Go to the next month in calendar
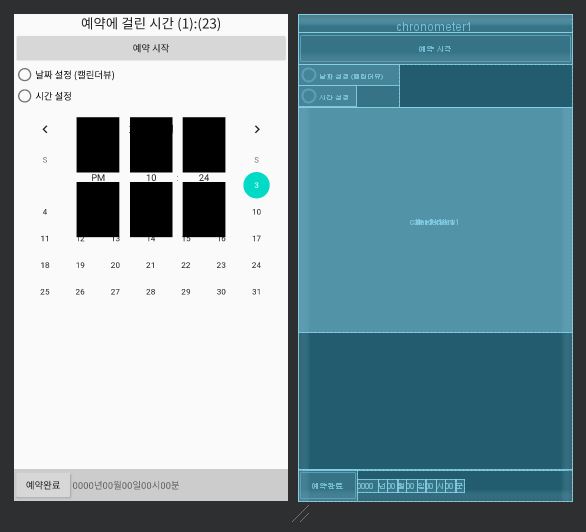This screenshot has height=532, width=586. click(x=257, y=129)
